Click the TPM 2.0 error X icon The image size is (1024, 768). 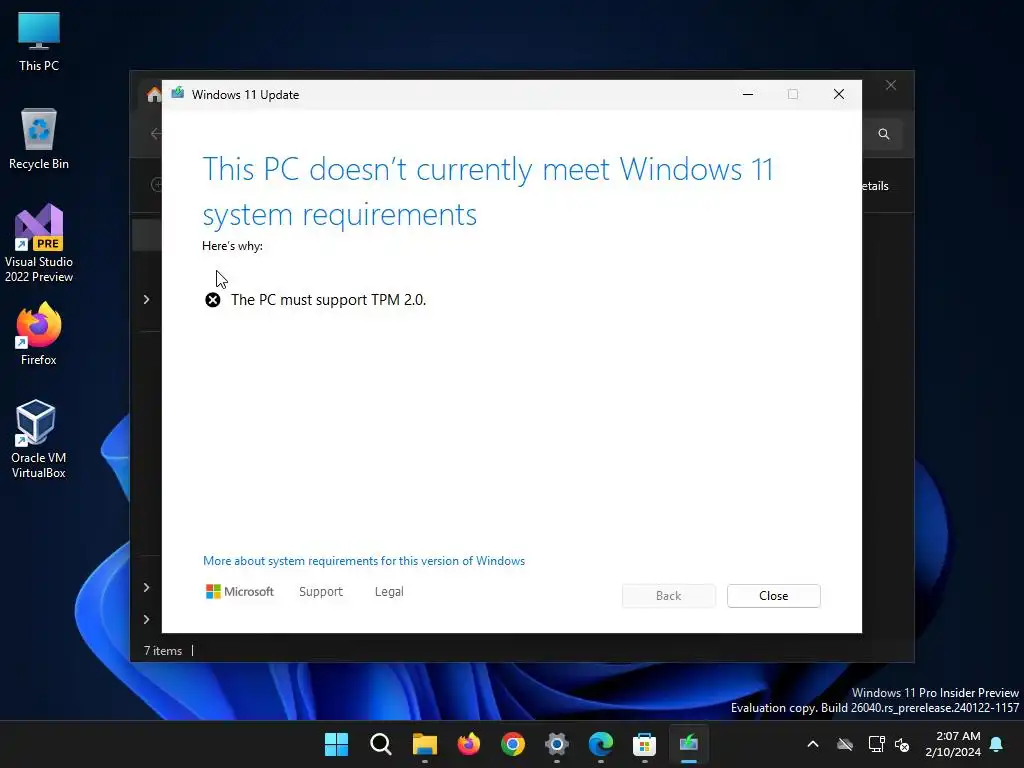coord(213,300)
